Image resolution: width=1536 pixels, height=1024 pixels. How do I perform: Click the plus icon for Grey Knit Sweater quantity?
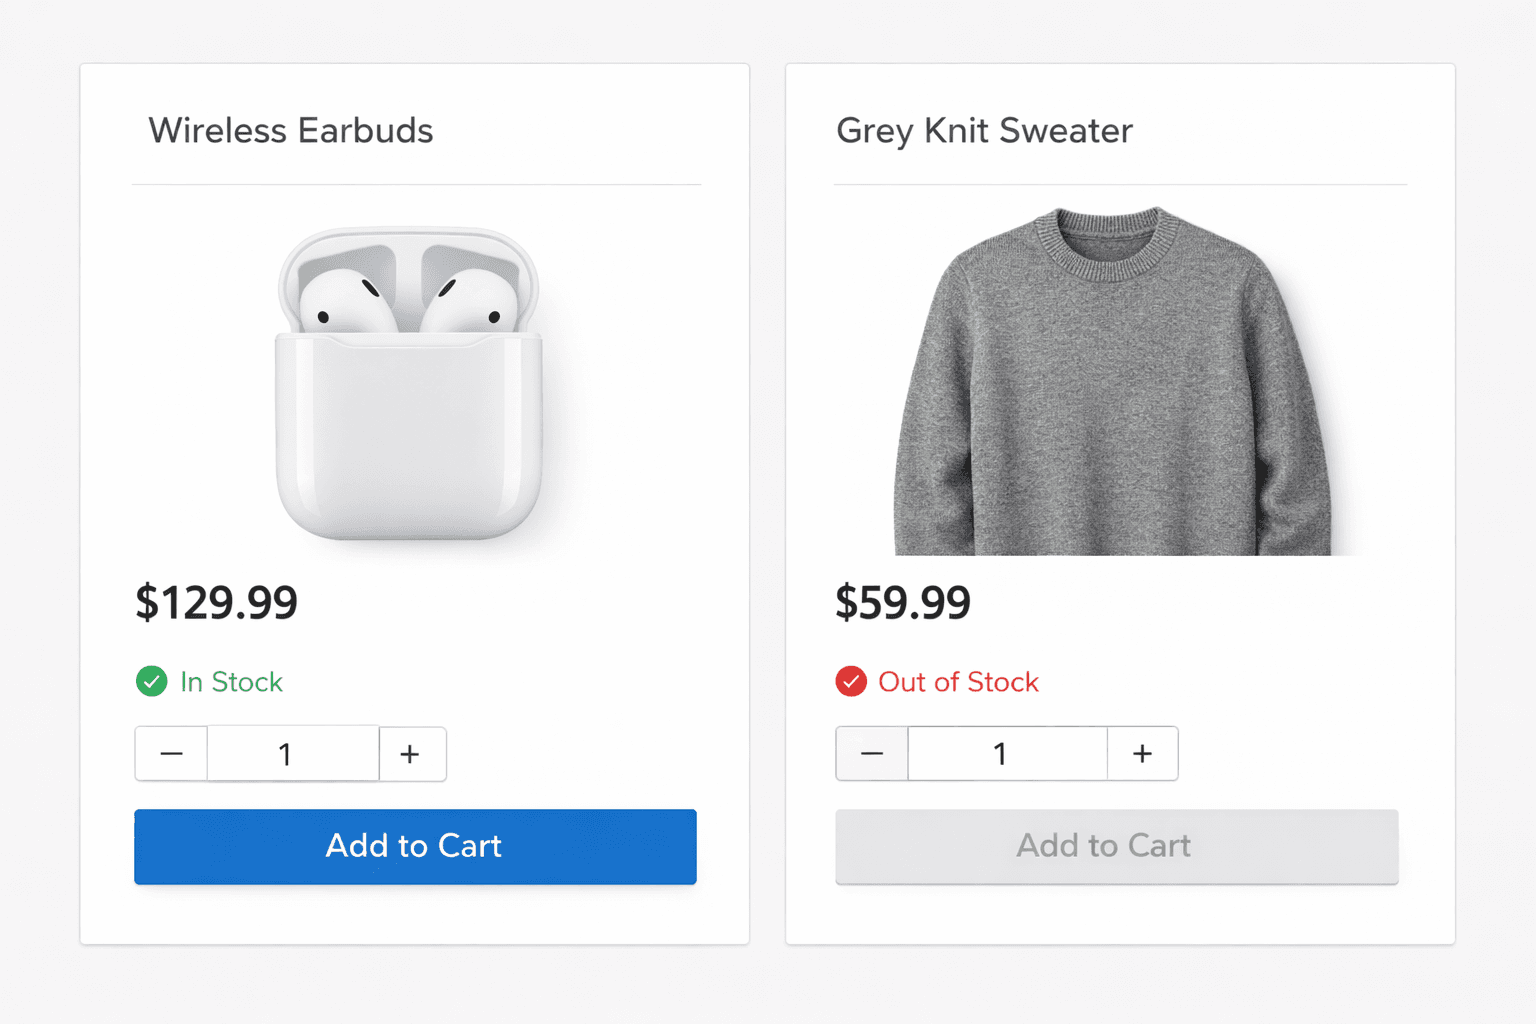coord(1142,753)
